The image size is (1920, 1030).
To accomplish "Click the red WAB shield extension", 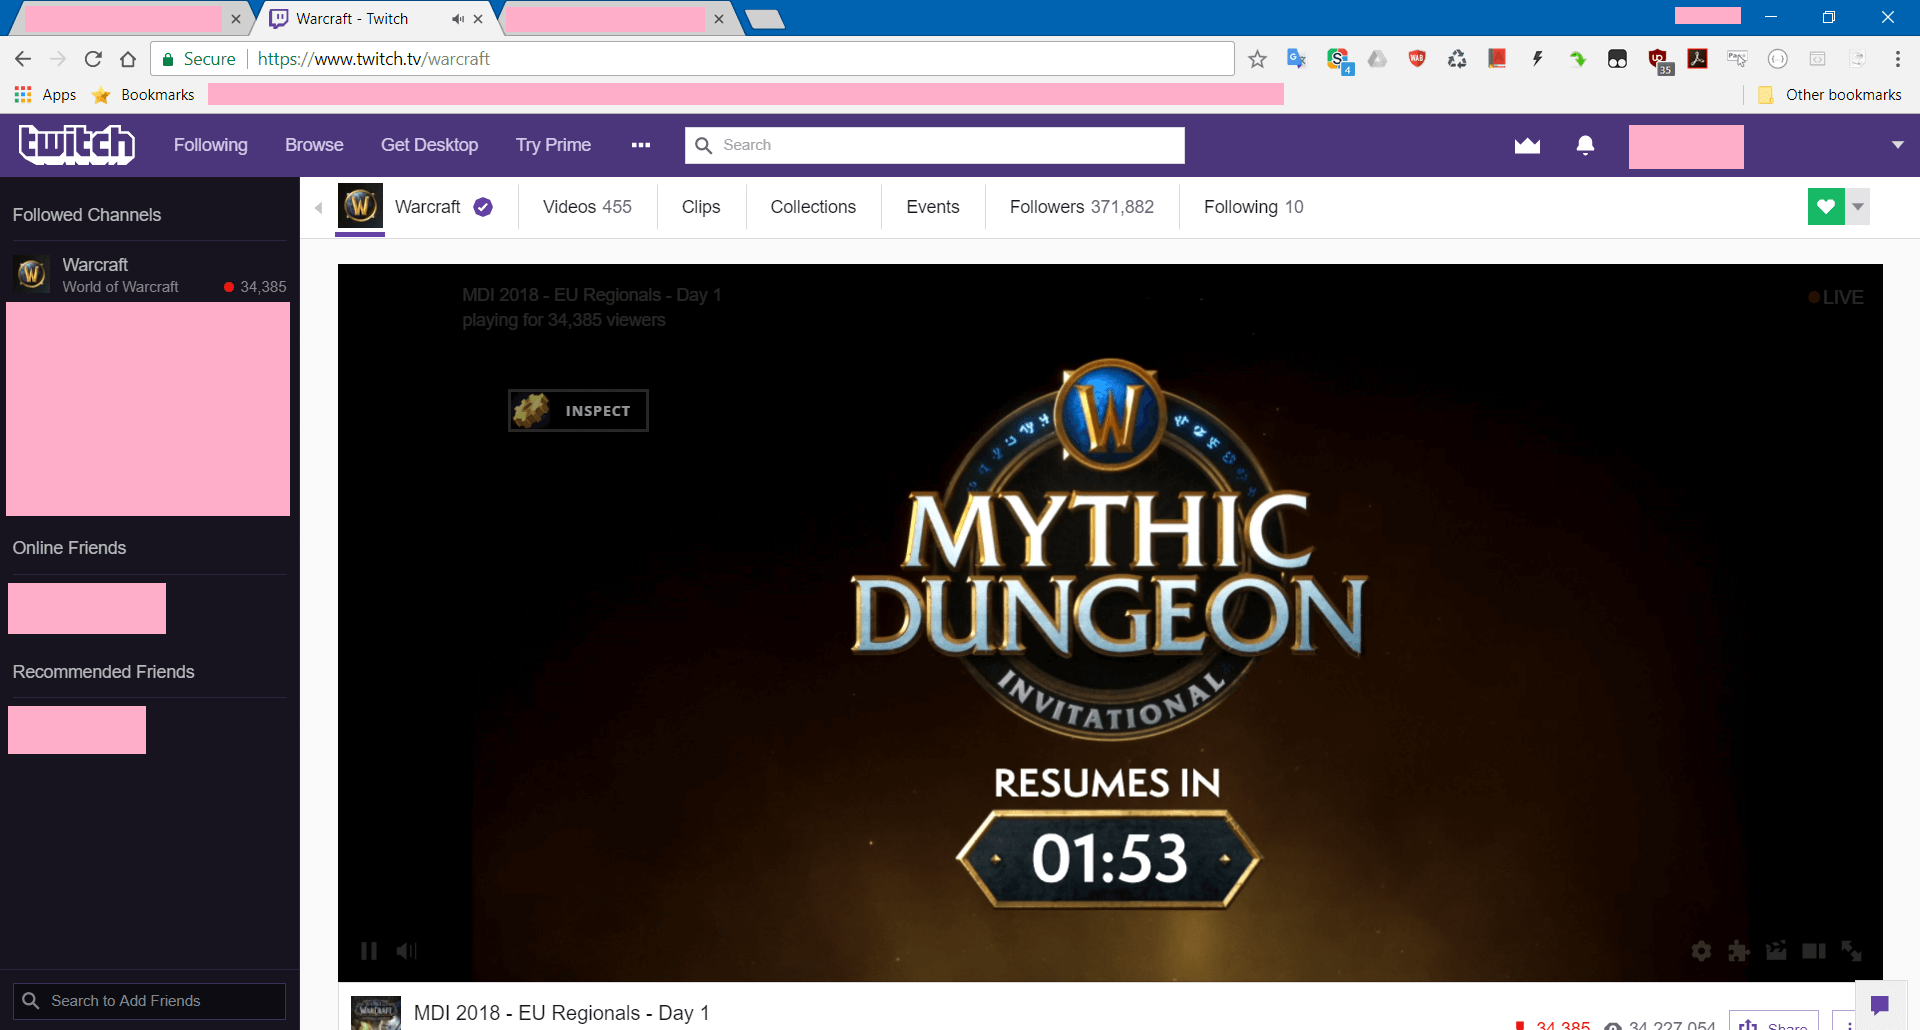I will pyautogui.click(x=1417, y=59).
